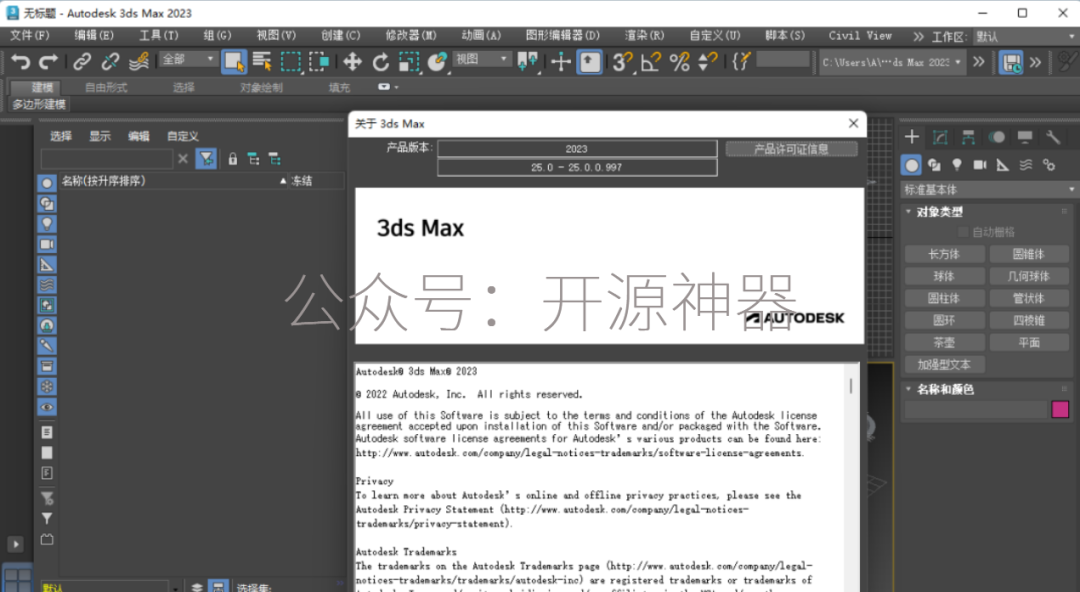Image resolution: width=1080 pixels, height=592 pixels.
Task: Open the Select by Name list
Action: pyautogui.click(x=262, y=62)
